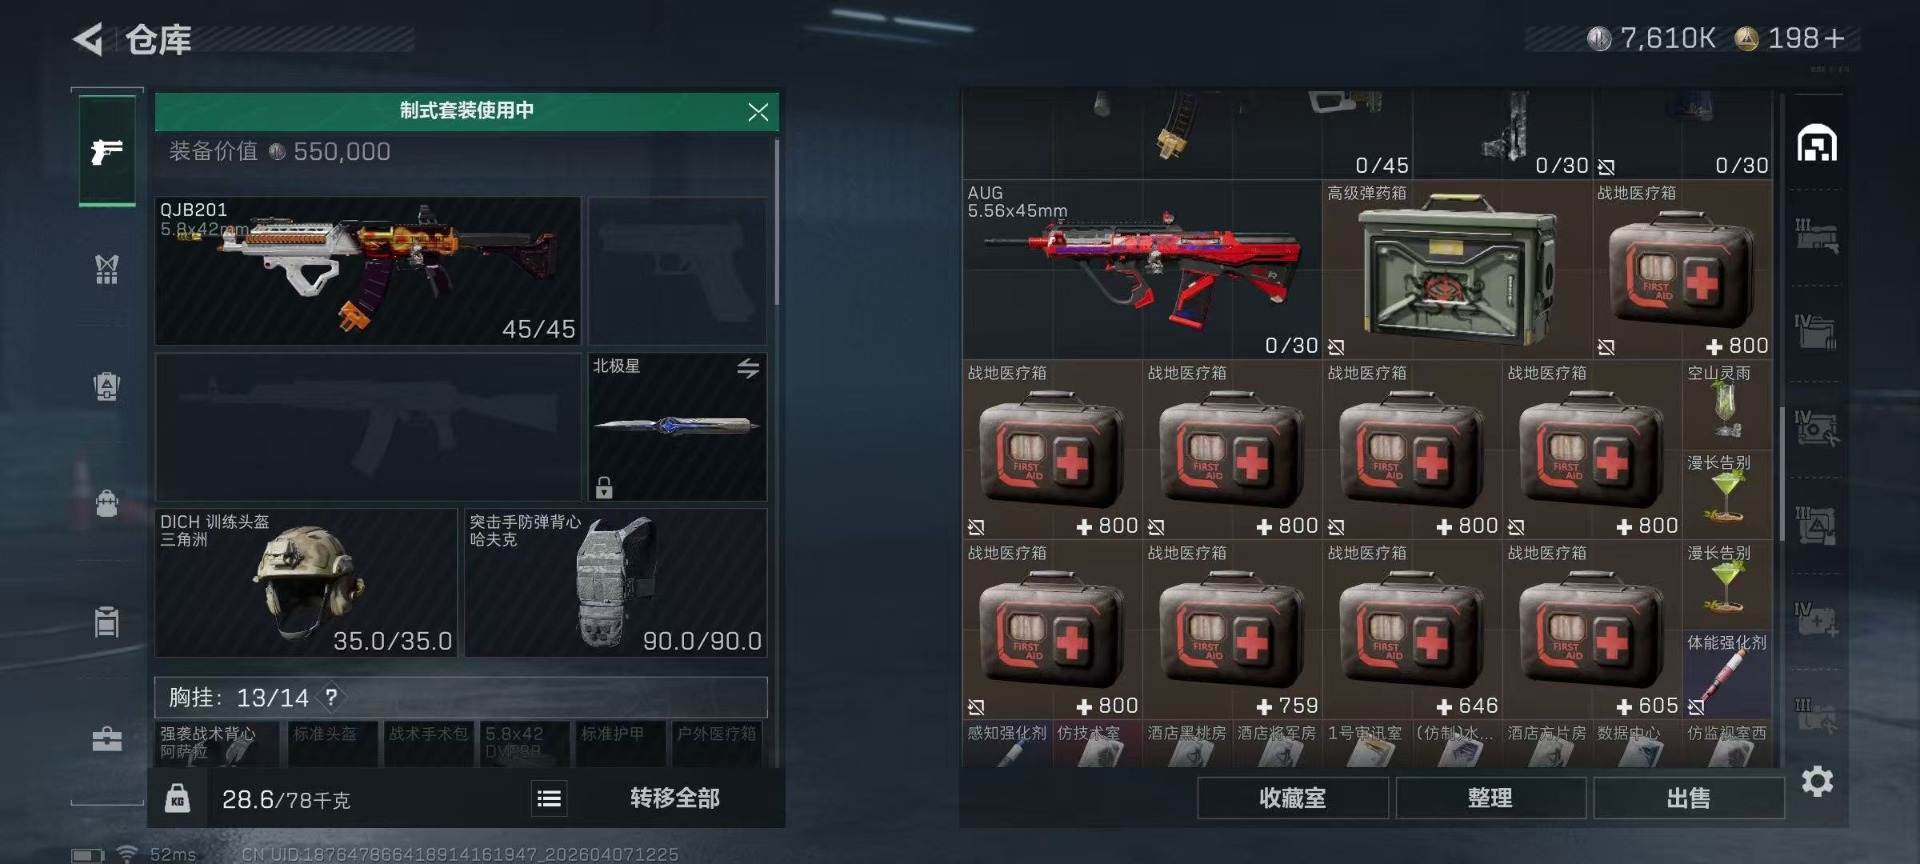The height and width of the screenshot is (864, 1920).
Task: Select the QJB201 rifle slot
Action: click(x=368, y=271)
